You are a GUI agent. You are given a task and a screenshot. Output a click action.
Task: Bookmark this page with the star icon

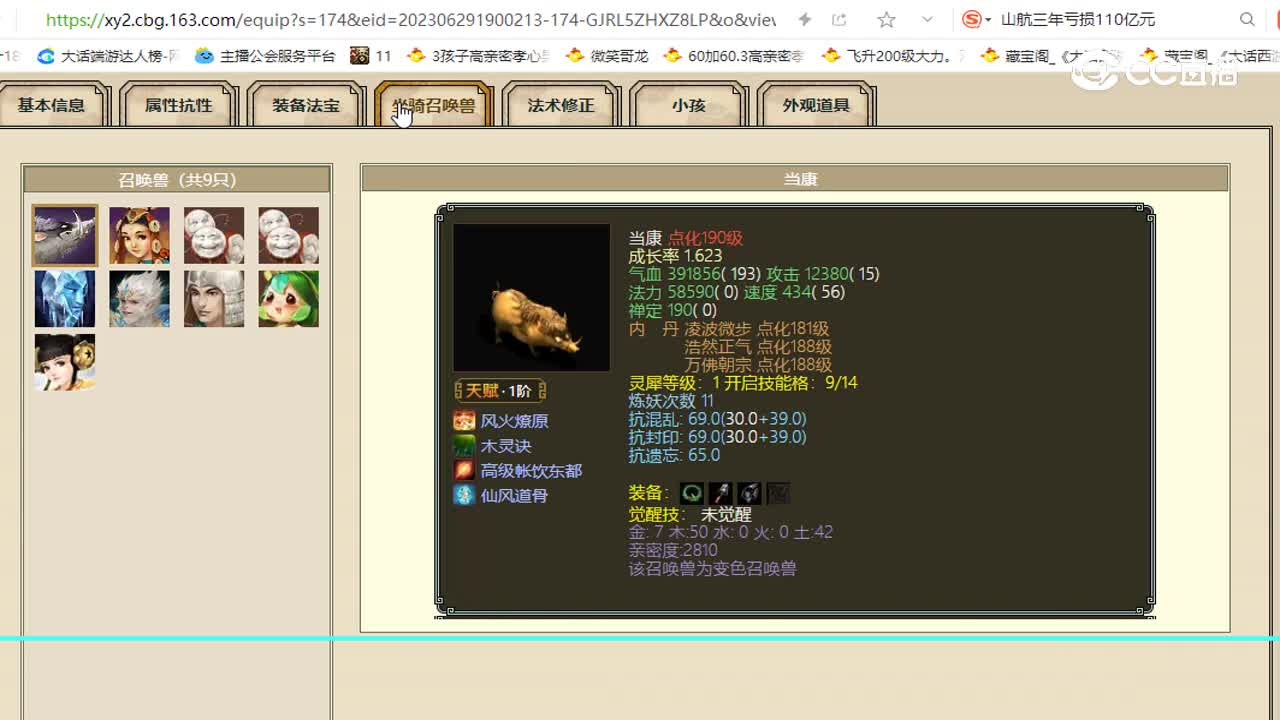pyautogui.click(x=886, y=19)
